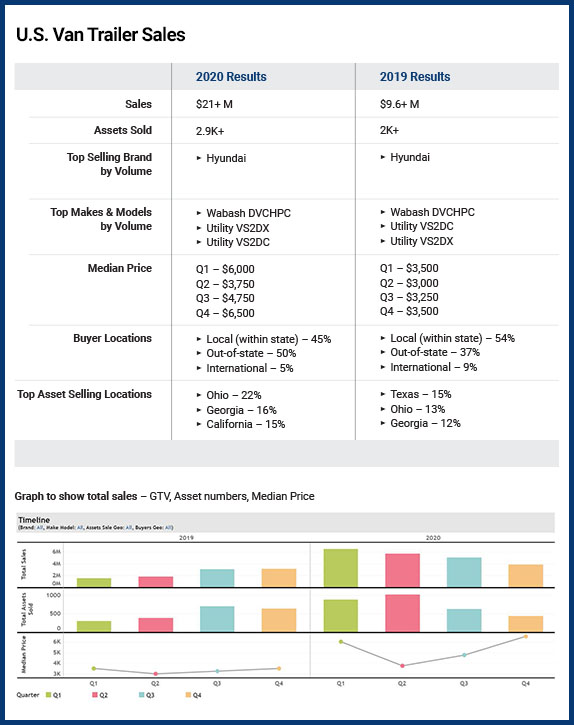
Task: Select the 2020 Q1 green Total Sales bar
Action: (x=340, y=568)
